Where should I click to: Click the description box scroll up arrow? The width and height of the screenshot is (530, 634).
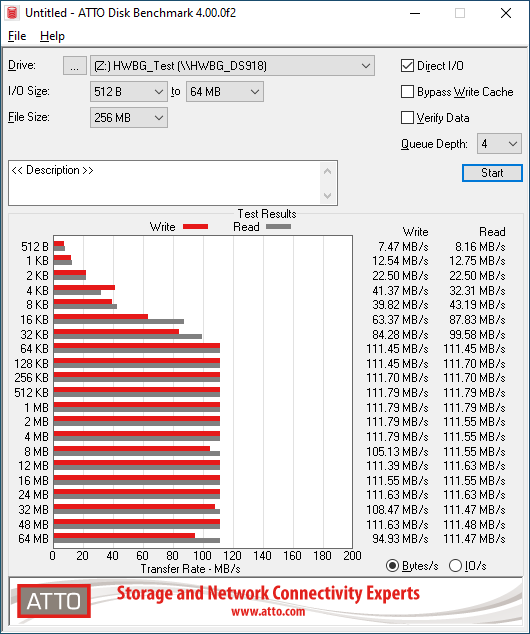click(x=327, y=171)
